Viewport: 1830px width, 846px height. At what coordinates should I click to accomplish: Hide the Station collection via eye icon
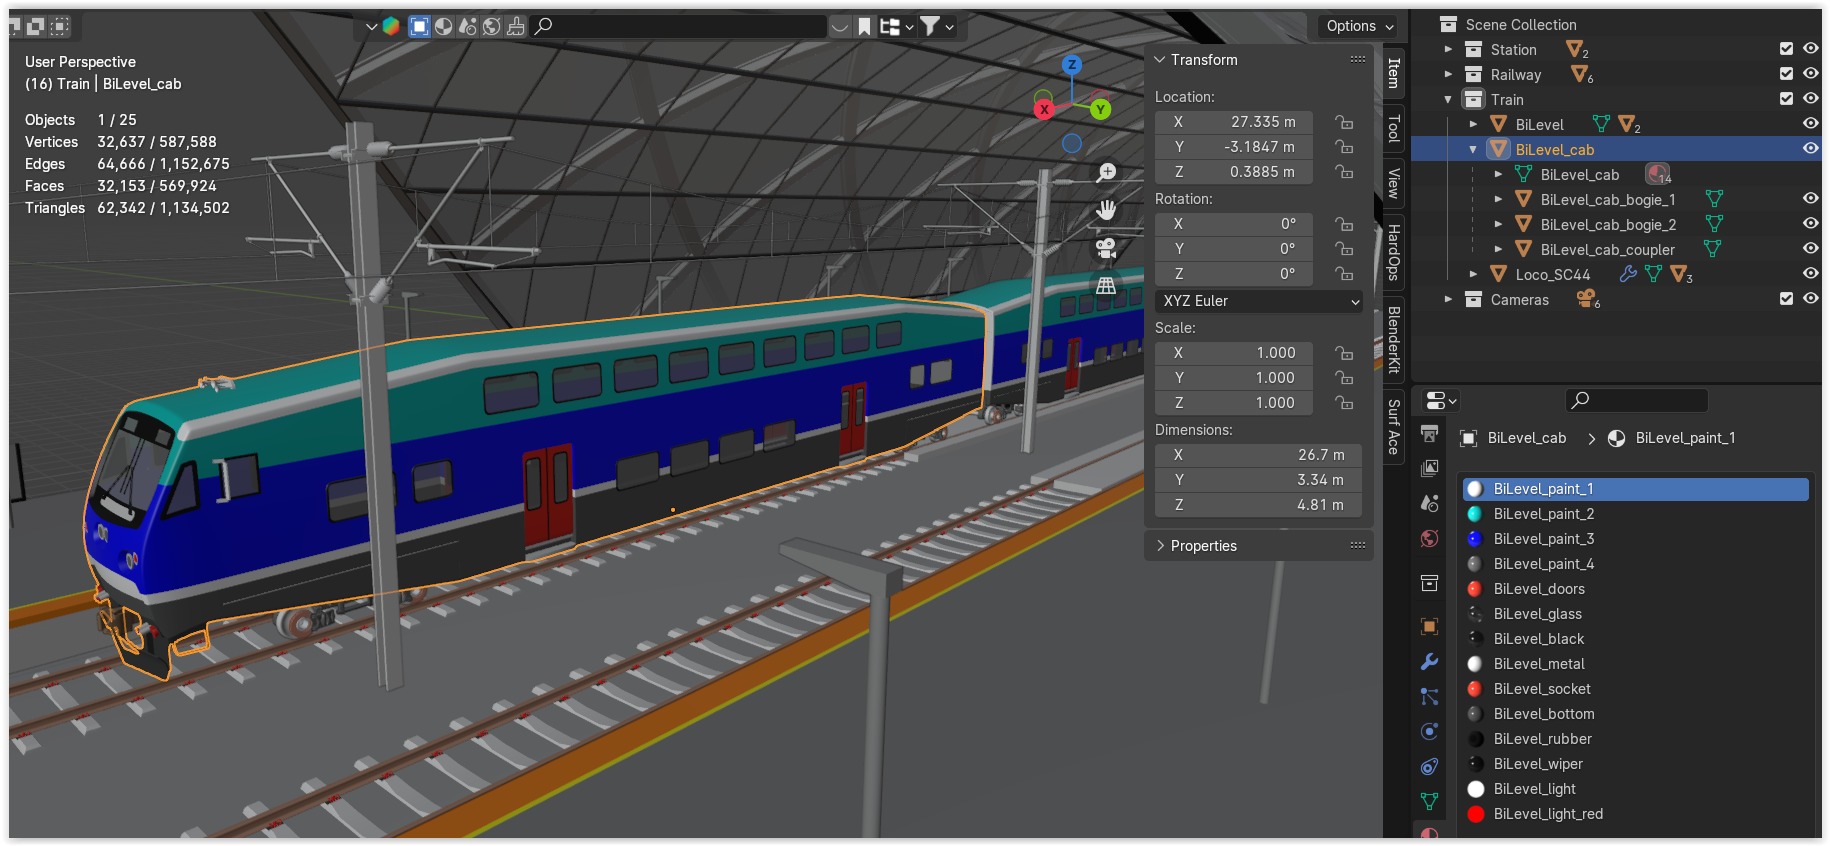(1810, 49)
